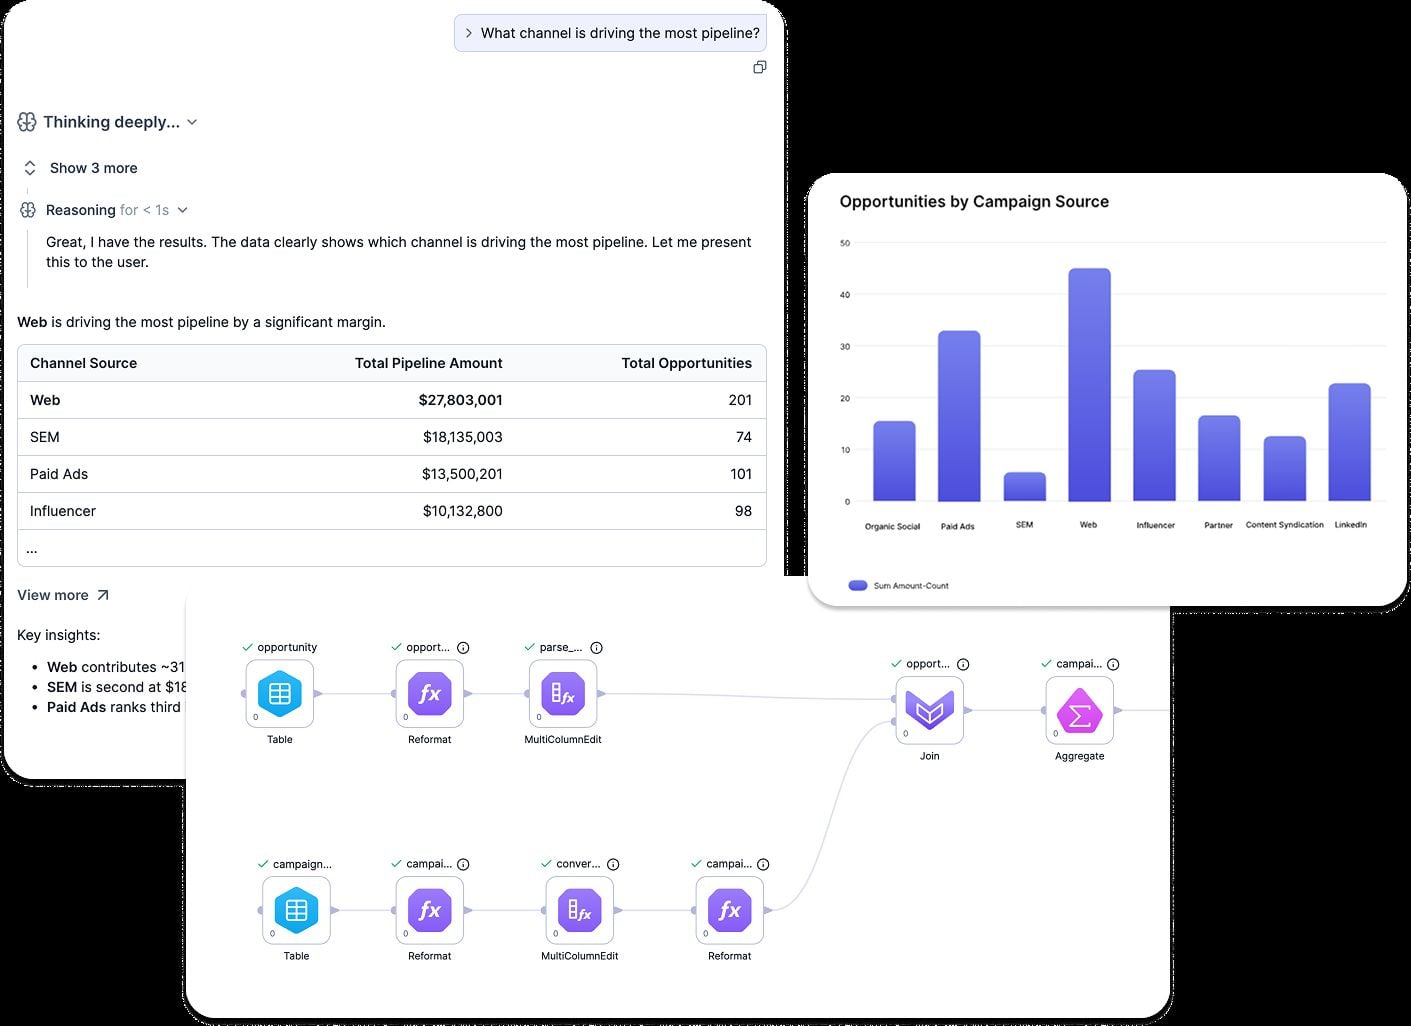Image resolution: width=1411 pixels, height=1026 pixels.
Task: Click the campaign Table node in bottom row
Action: pos(297,910)
